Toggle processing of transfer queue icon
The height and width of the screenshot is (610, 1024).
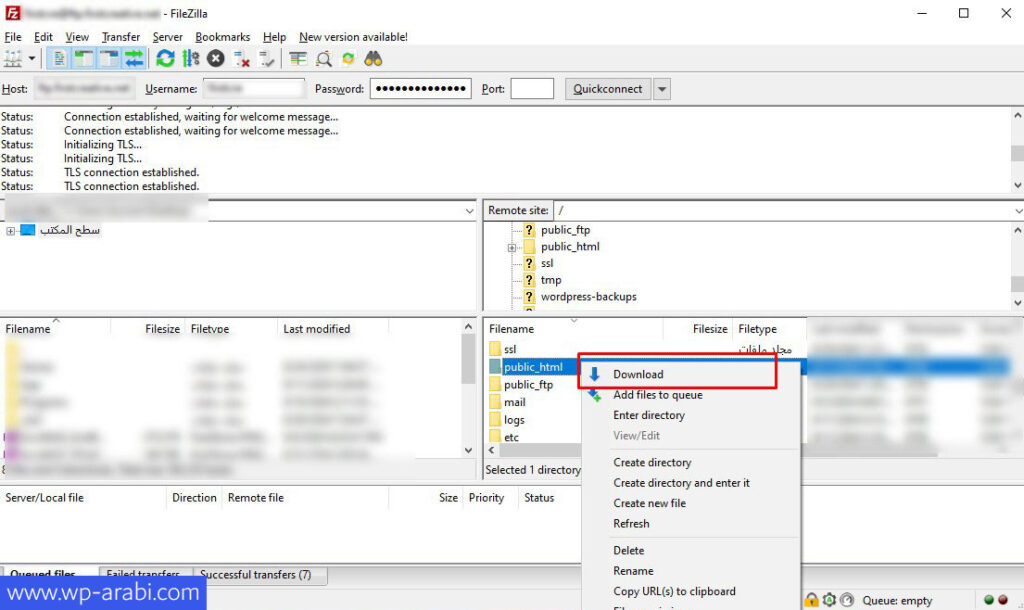click(191, 59)
